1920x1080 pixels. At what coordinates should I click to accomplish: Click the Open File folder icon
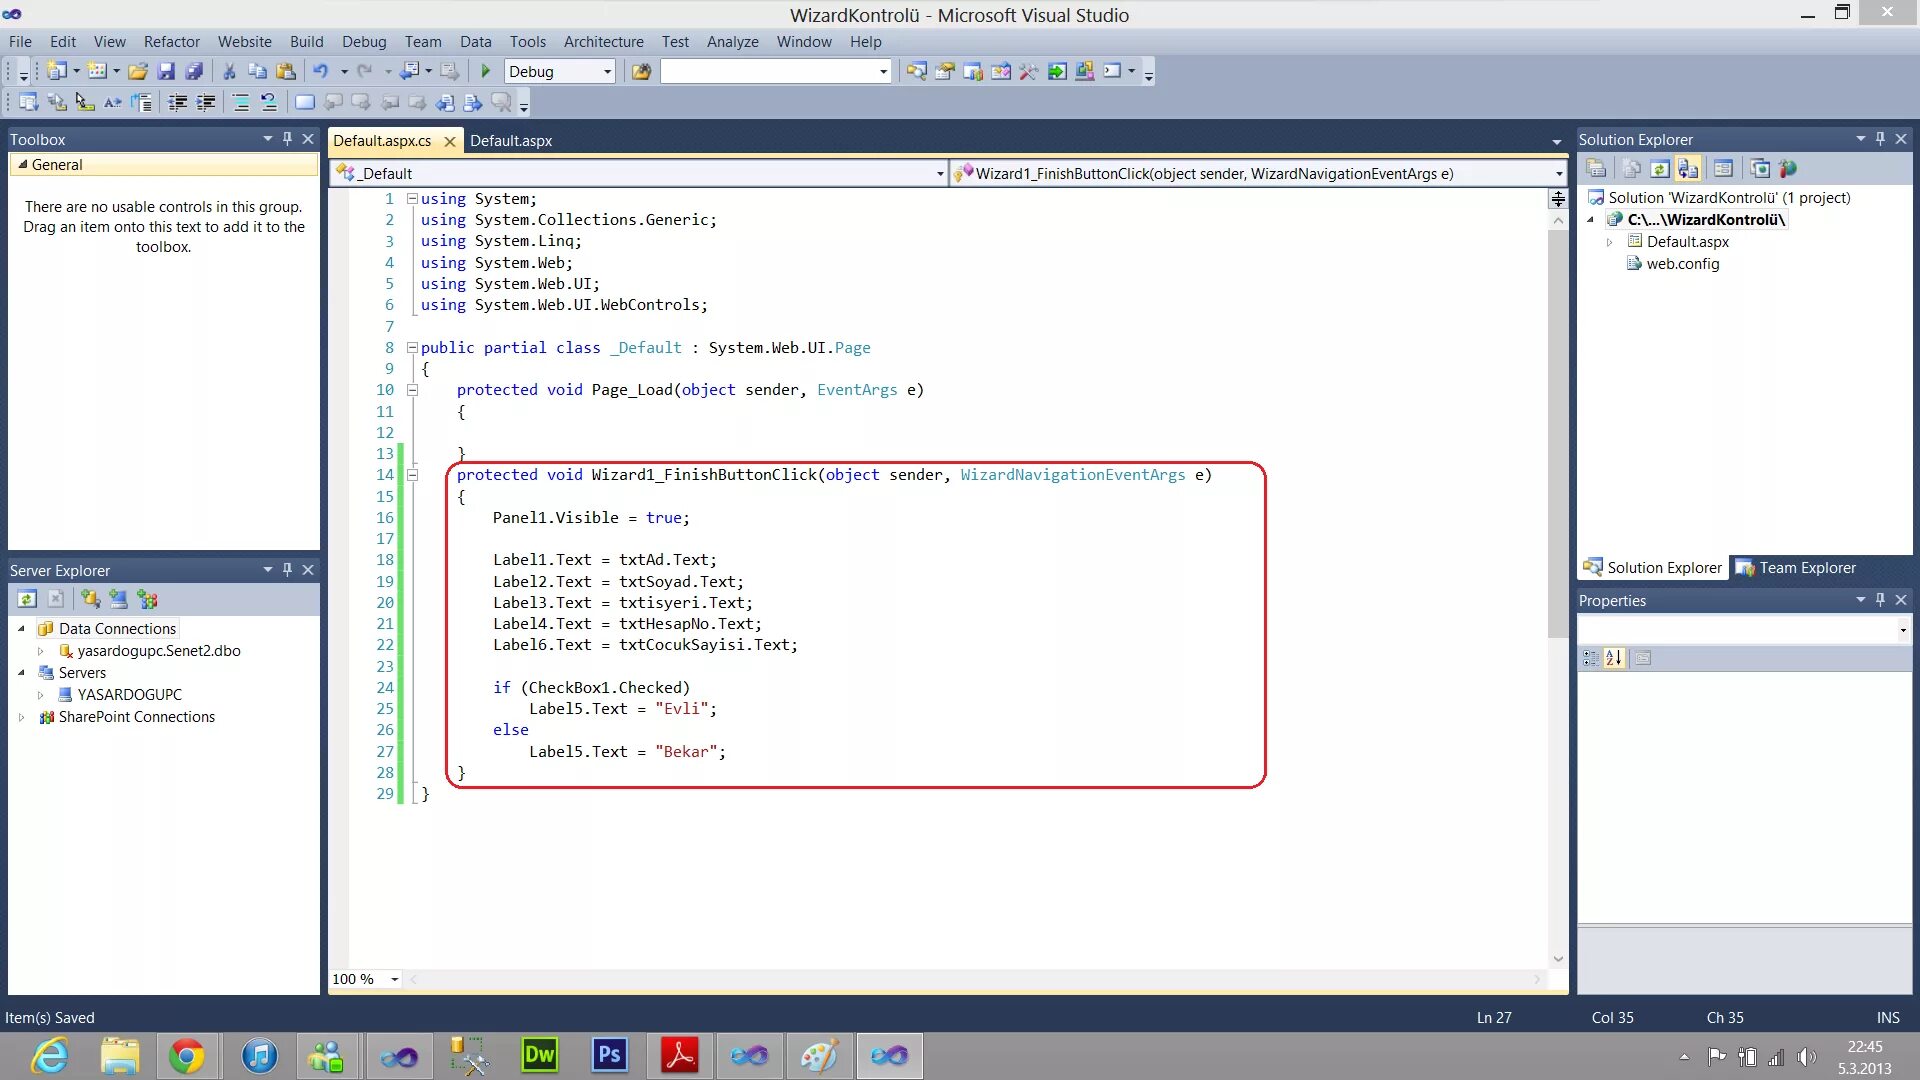(x=138, y=71)
